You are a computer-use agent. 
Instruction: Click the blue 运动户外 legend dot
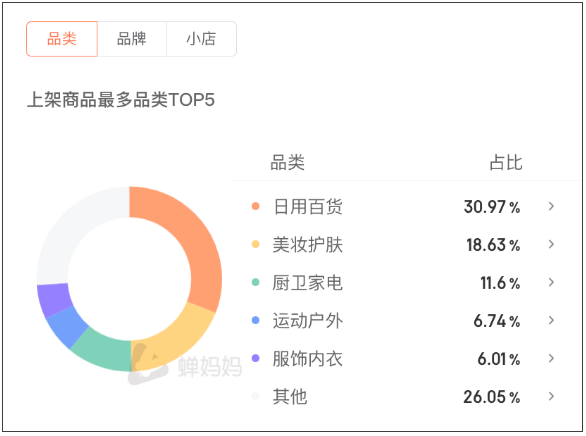click(x=256, y=320)
